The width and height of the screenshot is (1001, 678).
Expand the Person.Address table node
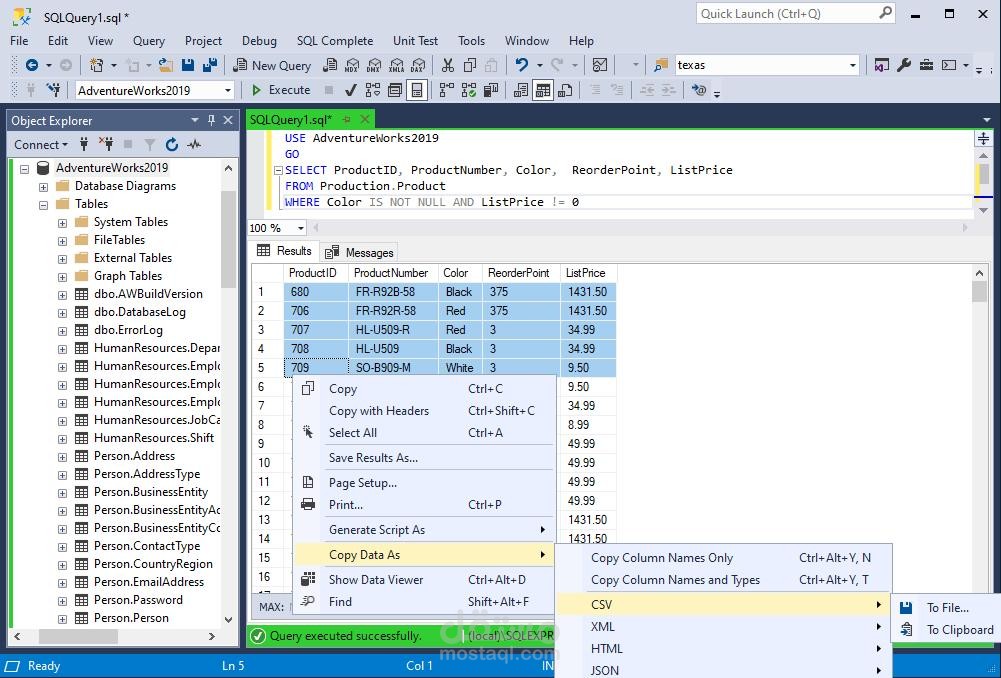62,456
